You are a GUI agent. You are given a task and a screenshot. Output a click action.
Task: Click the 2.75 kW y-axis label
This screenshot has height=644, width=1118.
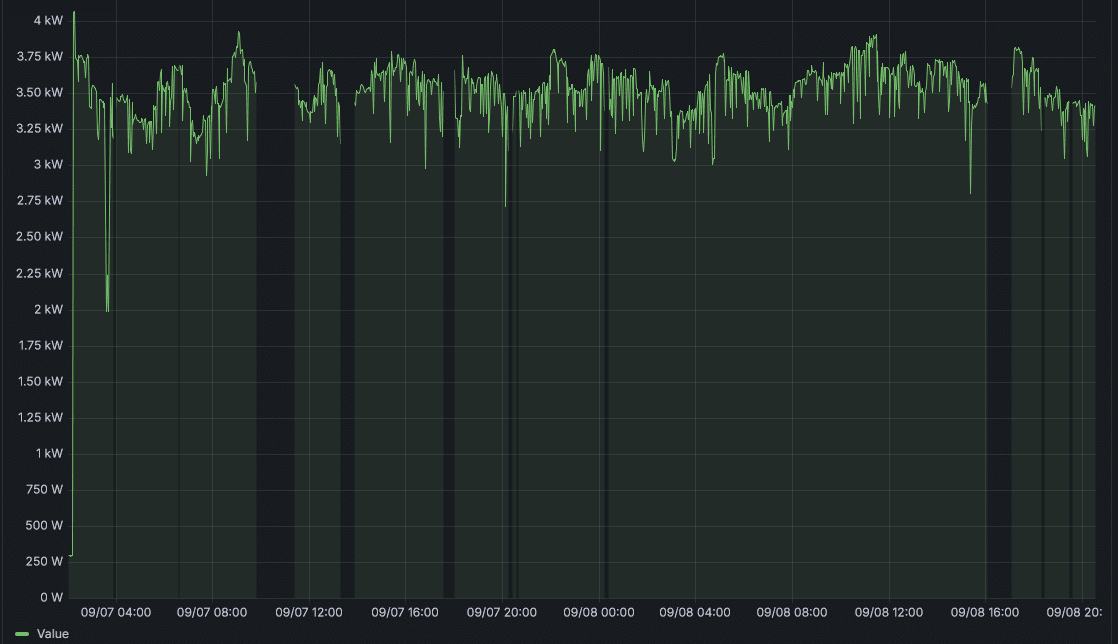(40, 200)
